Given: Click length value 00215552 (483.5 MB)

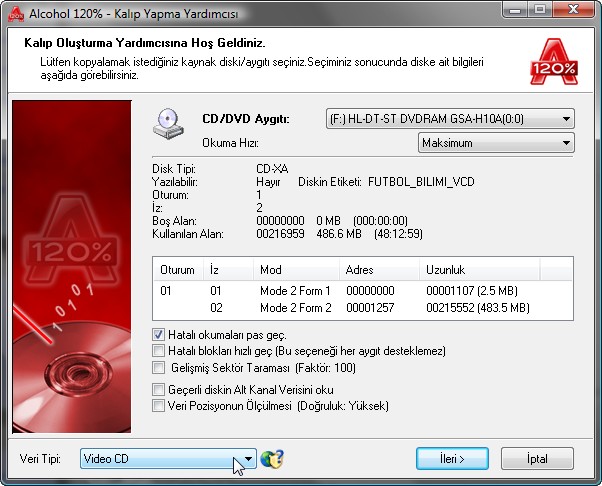Looking at the screenshot, I should click(478, 307).
